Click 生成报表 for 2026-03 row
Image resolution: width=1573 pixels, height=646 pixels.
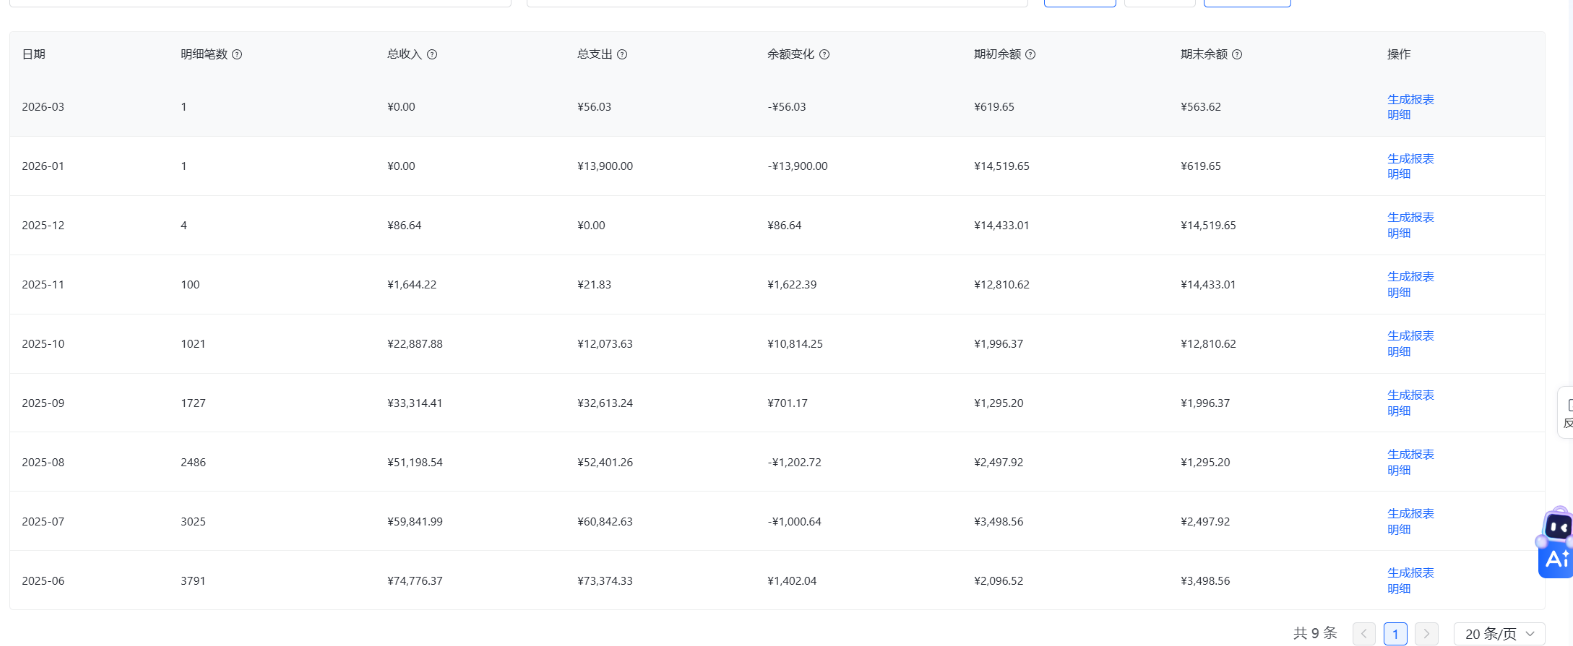1410,99
